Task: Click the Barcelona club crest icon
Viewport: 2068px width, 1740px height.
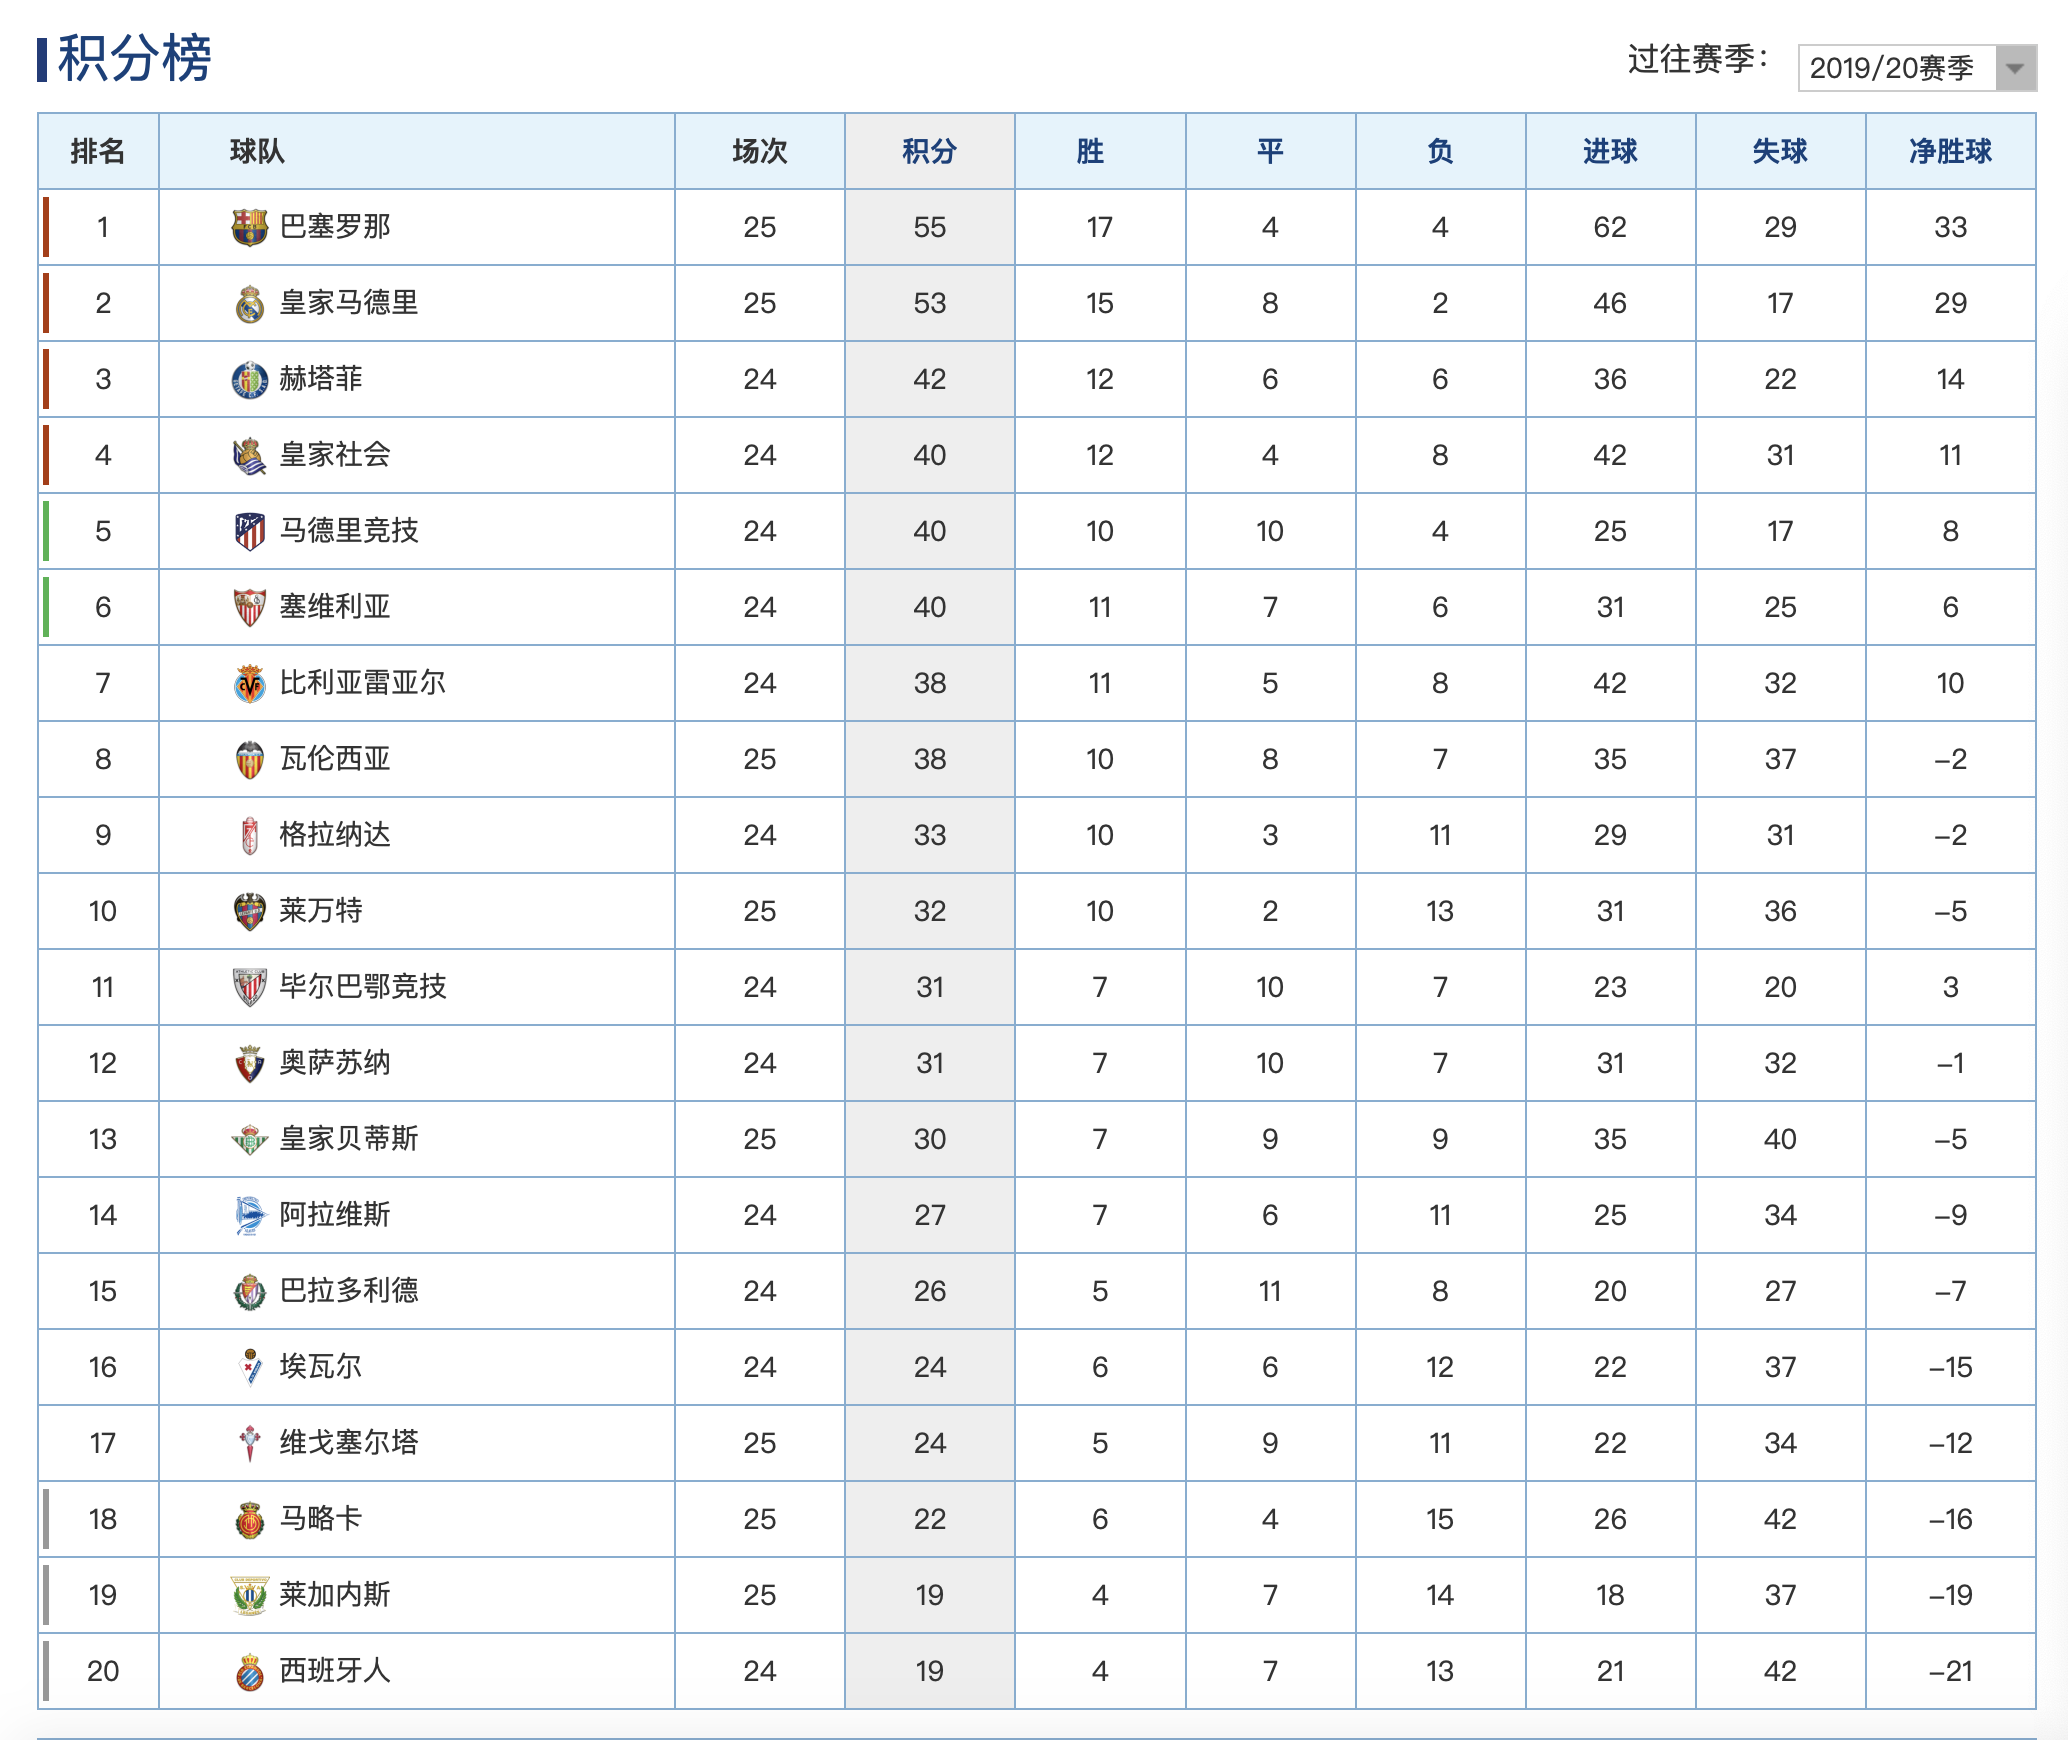Action: 249,227
